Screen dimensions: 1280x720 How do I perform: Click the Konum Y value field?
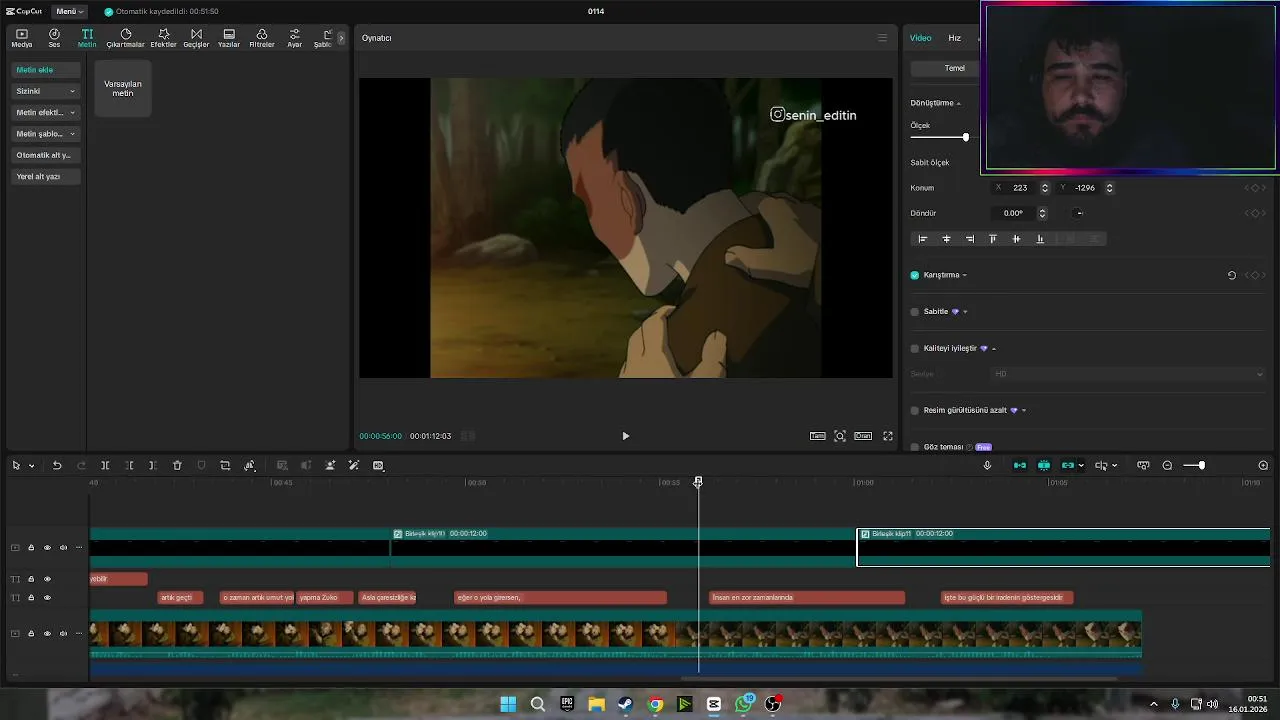pos(1085,188)
